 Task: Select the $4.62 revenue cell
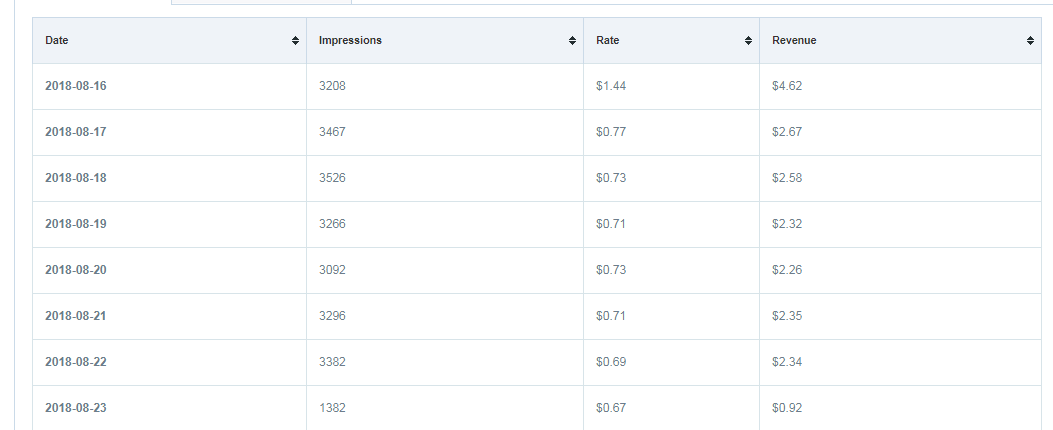(787, 86)
